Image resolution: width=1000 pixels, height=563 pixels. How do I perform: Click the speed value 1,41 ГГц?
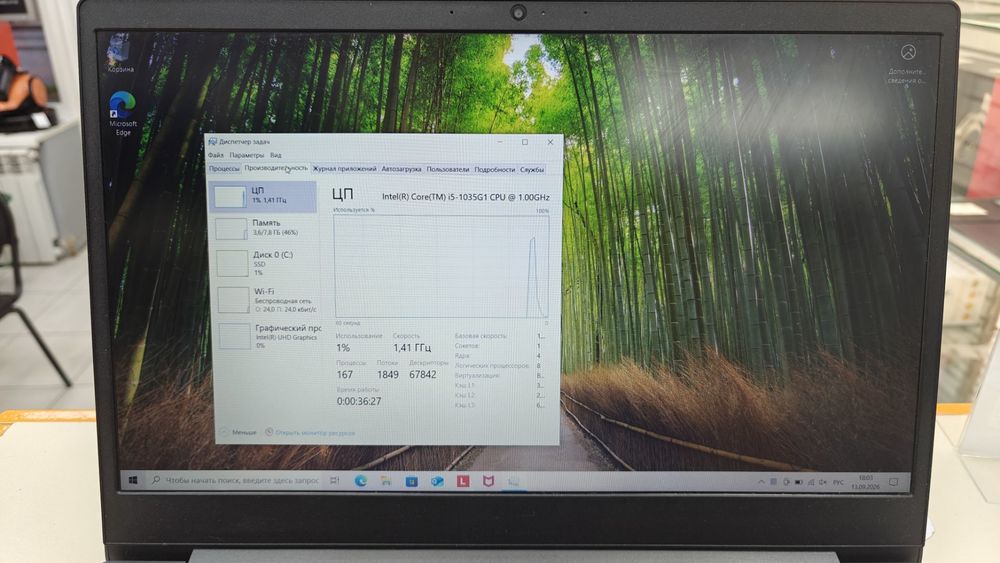(x=412, y=347)
